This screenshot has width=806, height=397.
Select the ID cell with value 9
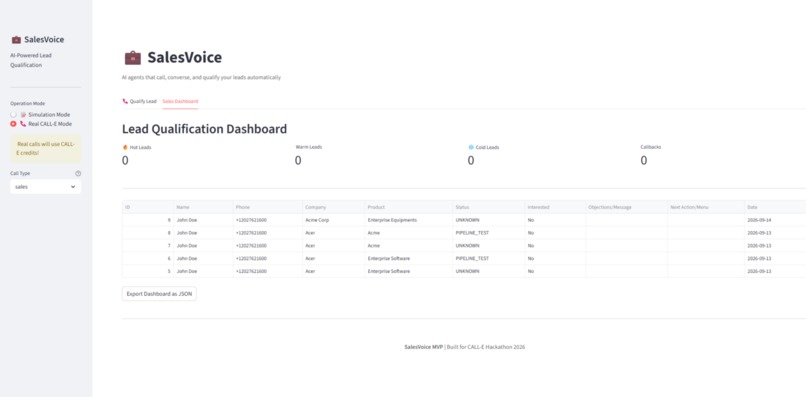click(148, 220)
